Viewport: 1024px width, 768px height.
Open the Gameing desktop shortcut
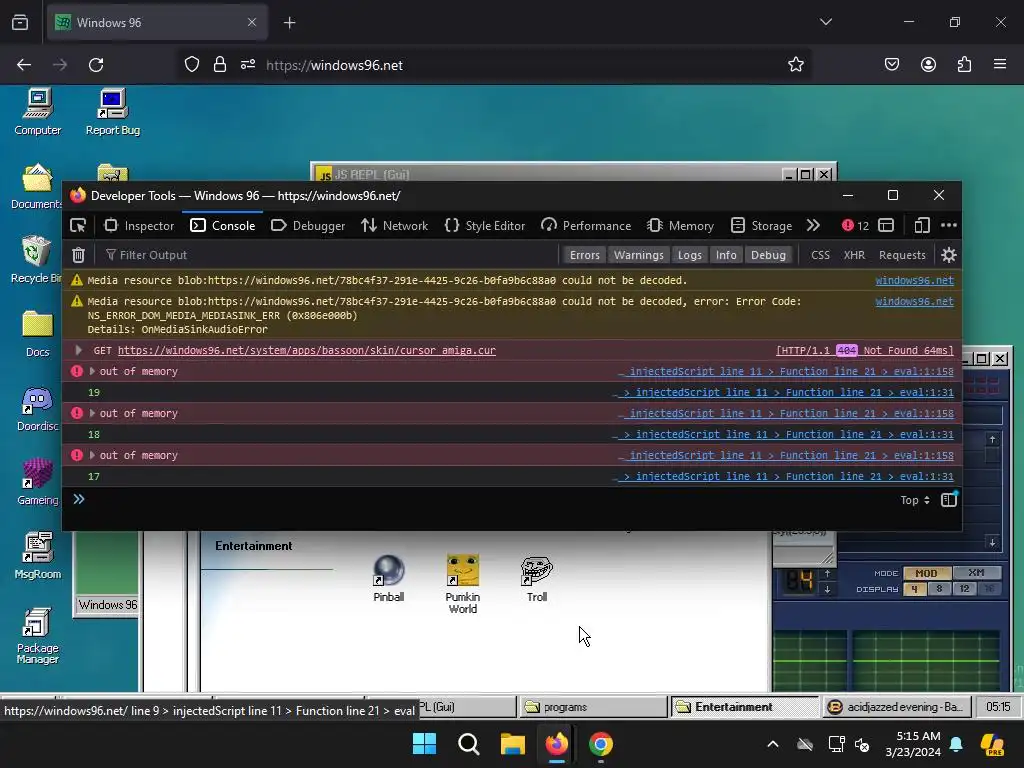[x=37, y=482]
